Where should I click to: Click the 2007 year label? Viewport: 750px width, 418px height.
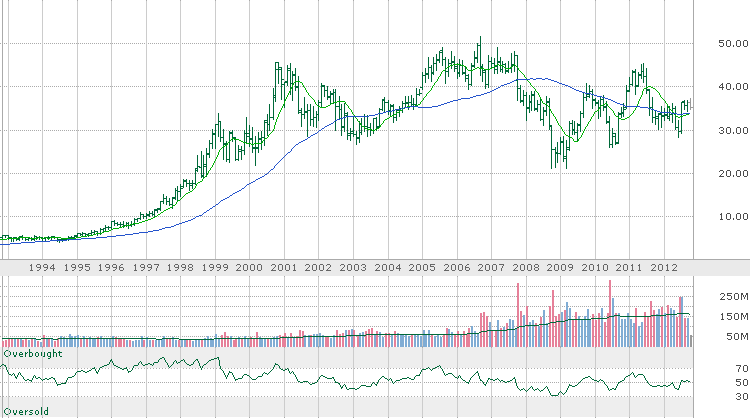coord(491,268)
